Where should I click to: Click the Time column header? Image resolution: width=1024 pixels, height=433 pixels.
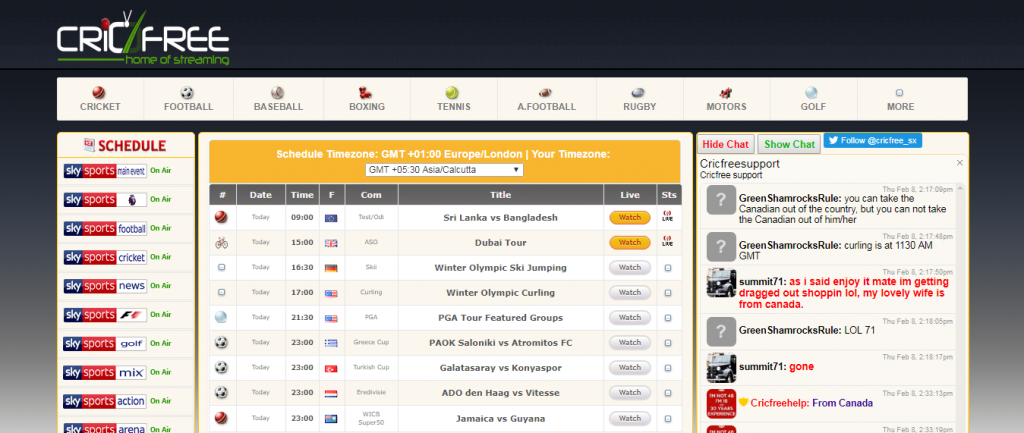tap(302, 195)
